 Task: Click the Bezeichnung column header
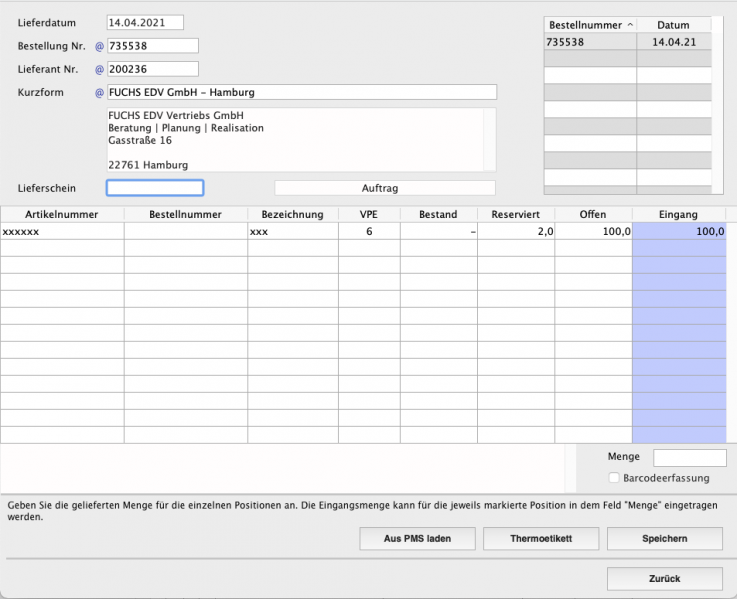click(x=292, y=214)
